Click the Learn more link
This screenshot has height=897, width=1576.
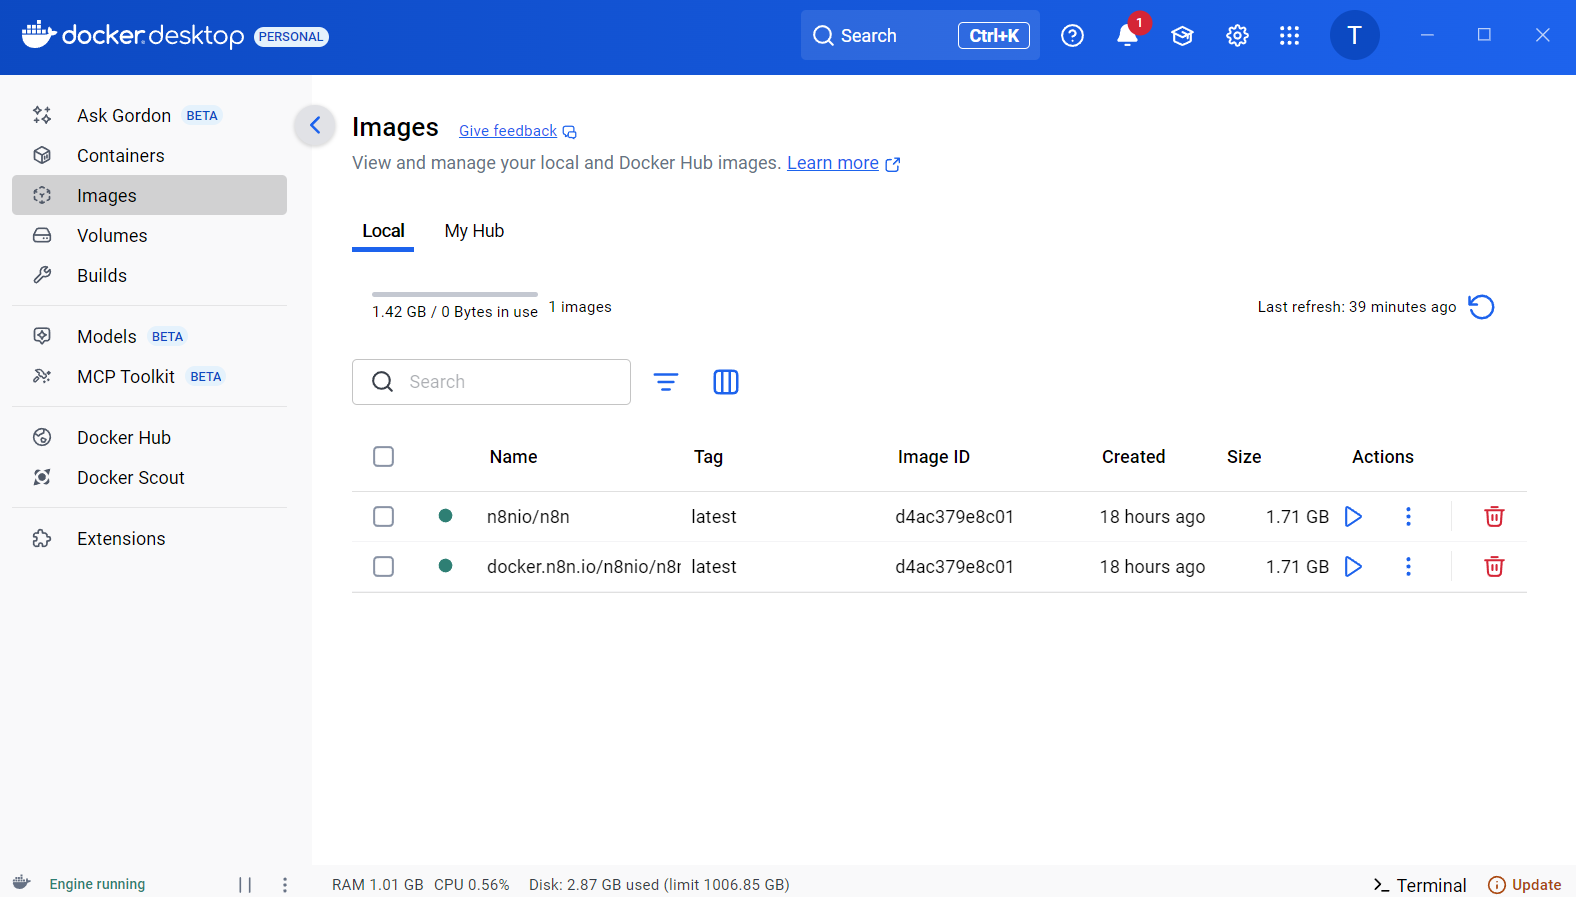coord(843,163)
